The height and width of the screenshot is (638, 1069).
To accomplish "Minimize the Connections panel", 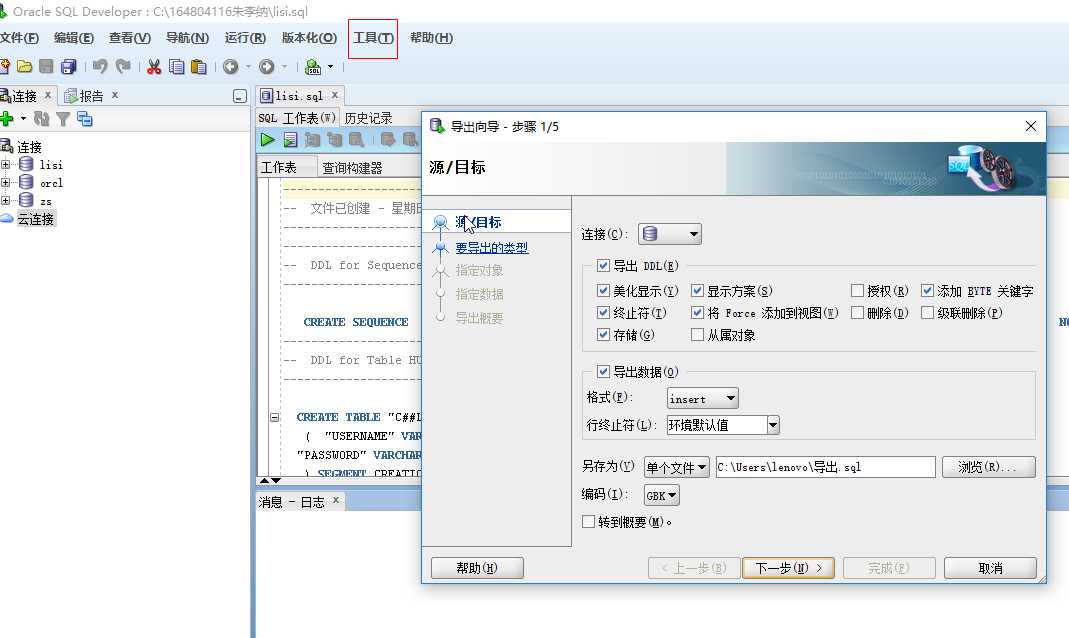I will [x=239, y=96].
